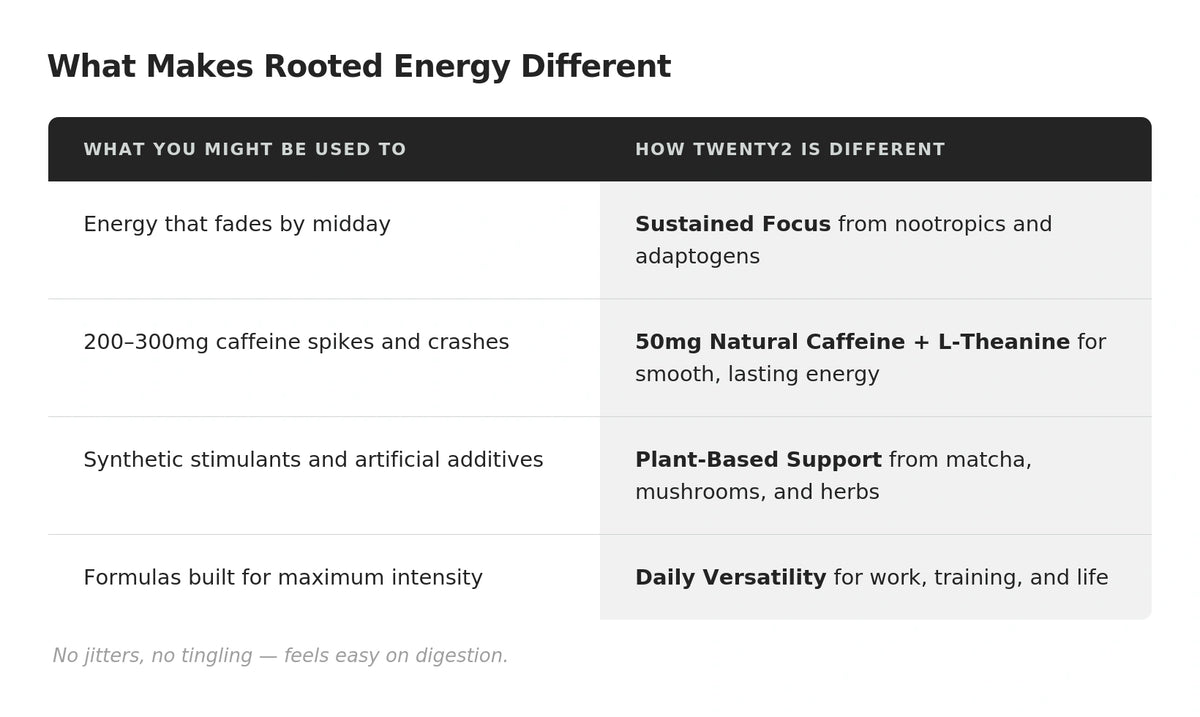Click bold "50mg Natural Caffeine + L-Theanine" text
The height and width of the screenshot is (717, 1200).
point(852,343)
